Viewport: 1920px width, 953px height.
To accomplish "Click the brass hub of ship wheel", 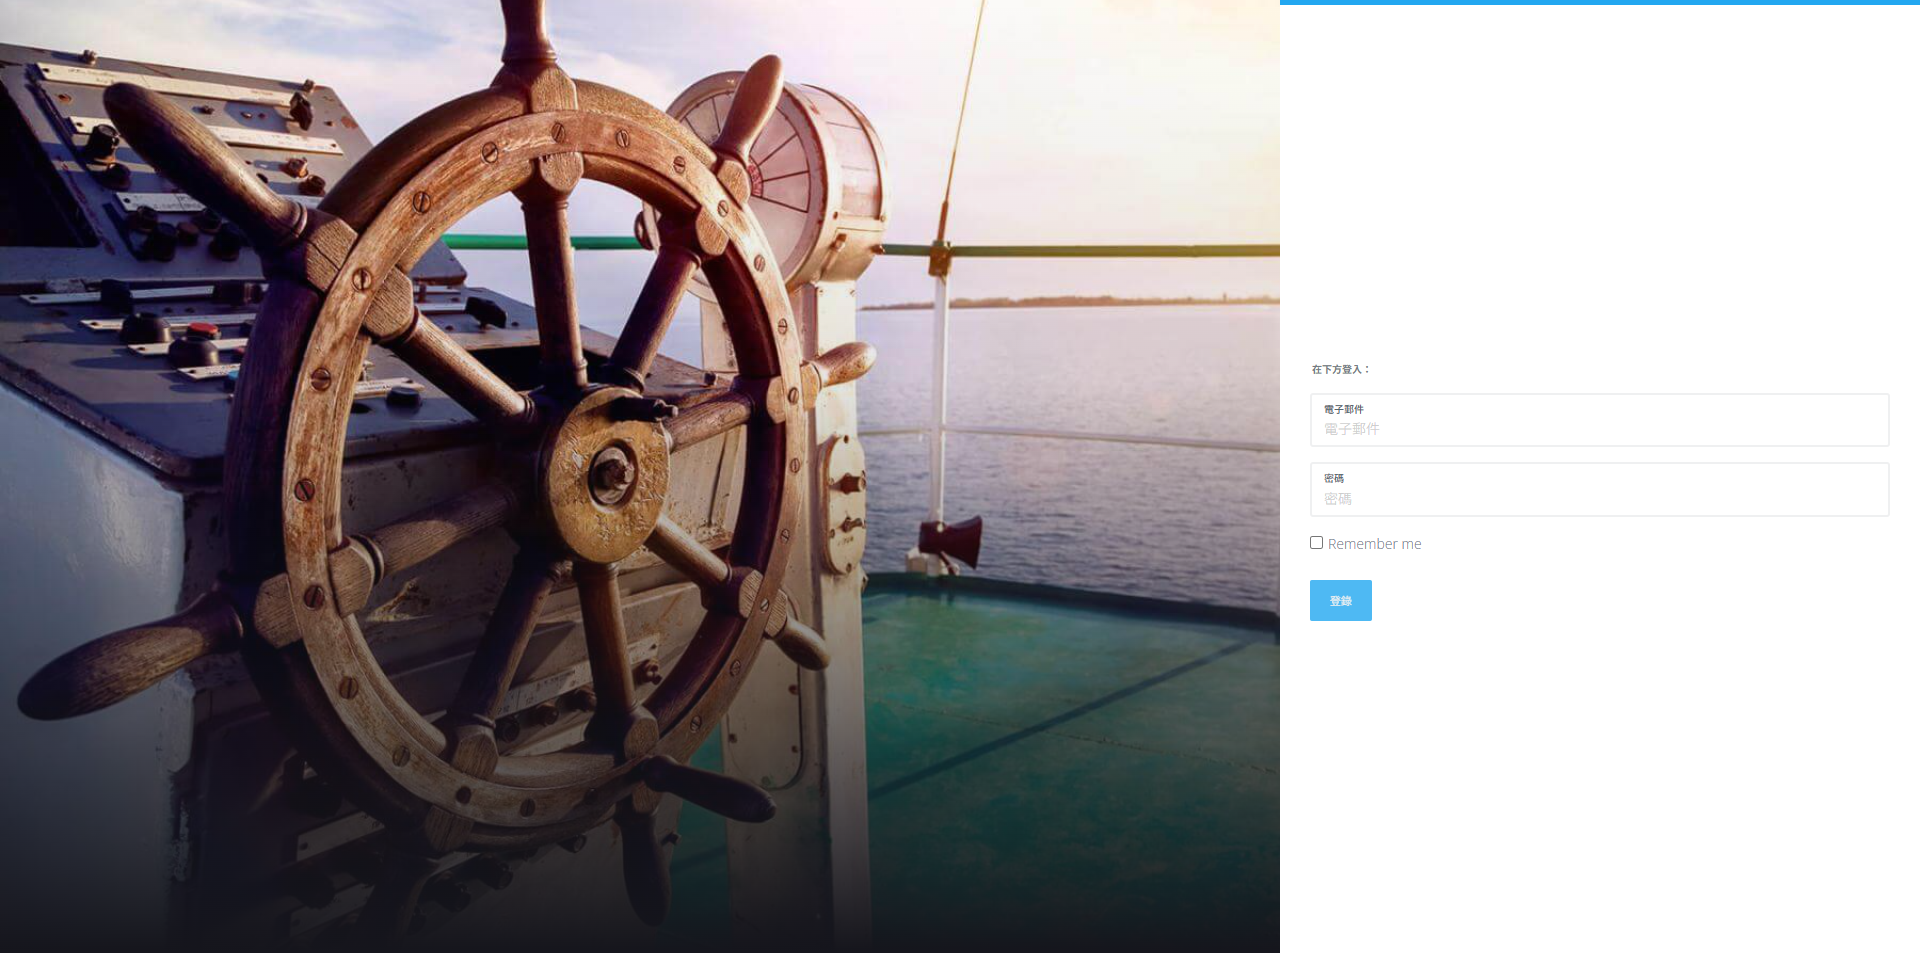I will 608,474.
